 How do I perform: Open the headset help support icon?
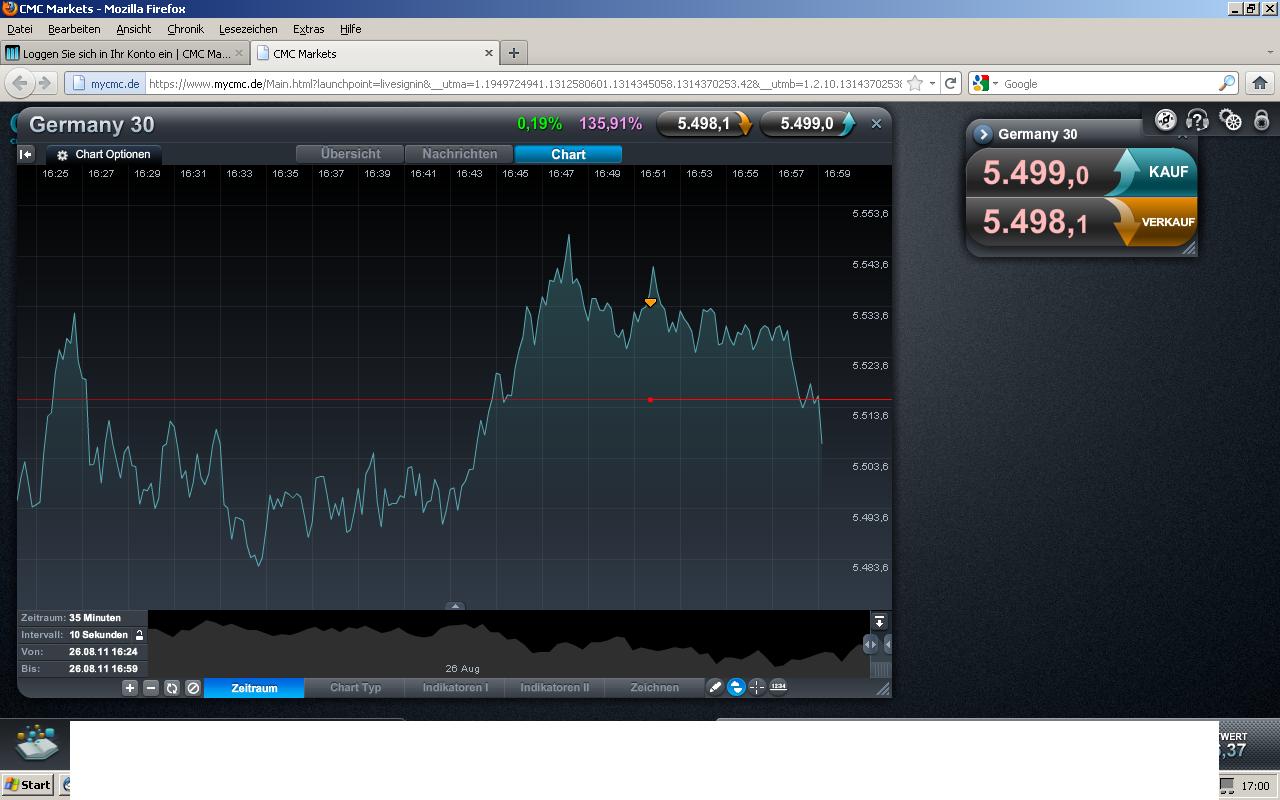1197,120
